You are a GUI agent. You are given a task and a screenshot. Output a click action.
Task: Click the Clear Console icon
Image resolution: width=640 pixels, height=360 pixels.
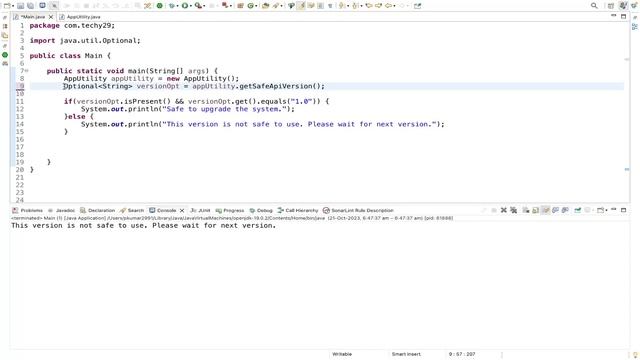pos(526,210)
